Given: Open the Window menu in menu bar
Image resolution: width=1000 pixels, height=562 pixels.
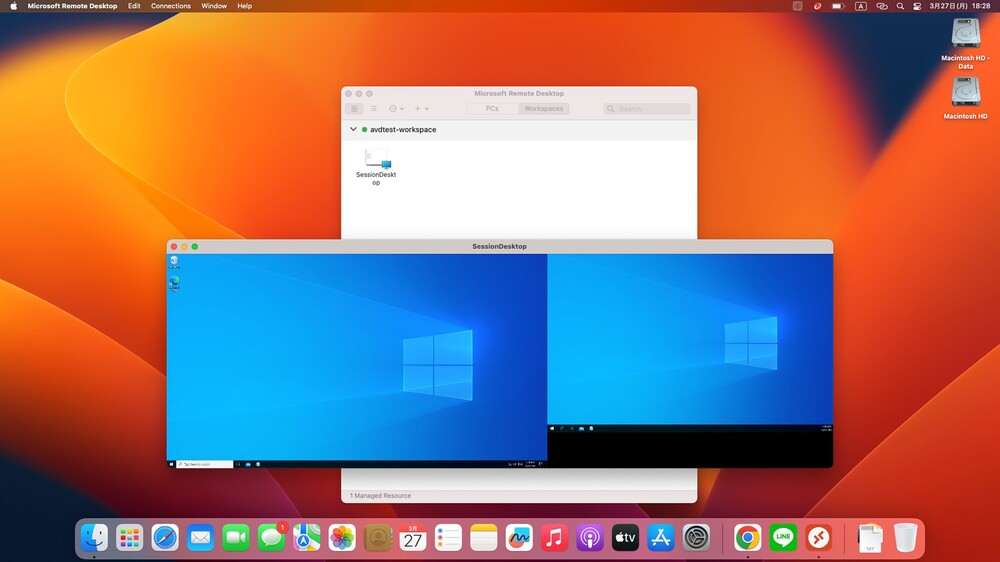Looking at the screenshot, I should coord(214,6).
